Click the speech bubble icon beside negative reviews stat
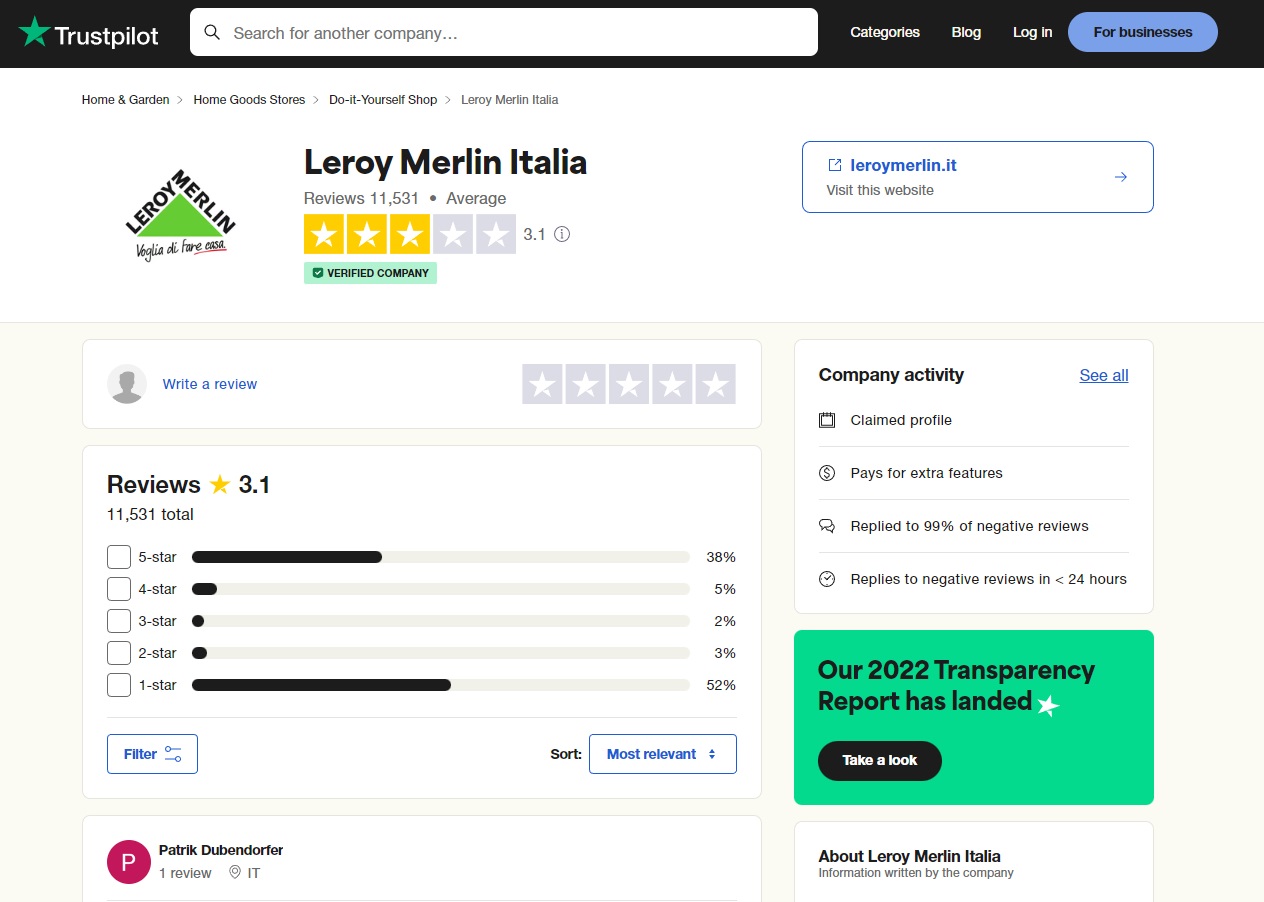1264x902 pixels. [827, 525]
